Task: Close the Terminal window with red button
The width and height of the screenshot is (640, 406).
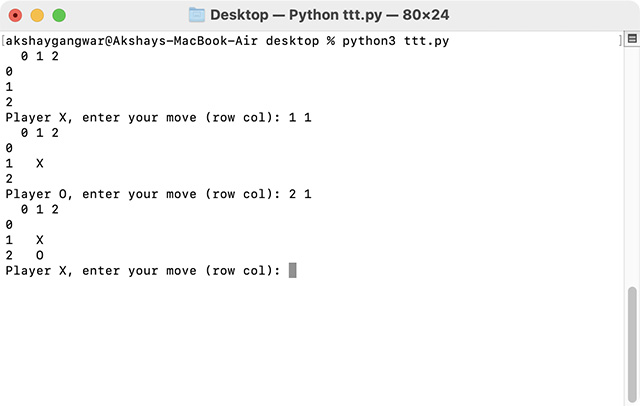Action: 16,16
